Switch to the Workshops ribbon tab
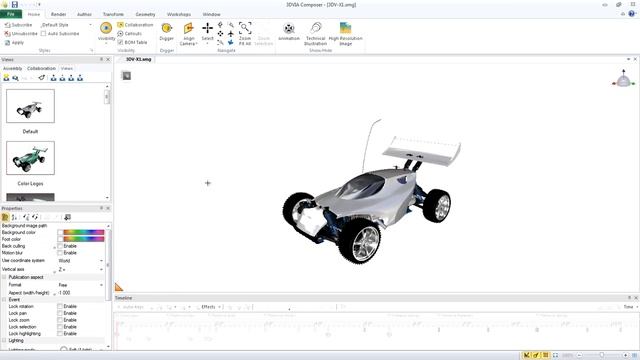This screenshot has width=640, height=360. (179, 14)
